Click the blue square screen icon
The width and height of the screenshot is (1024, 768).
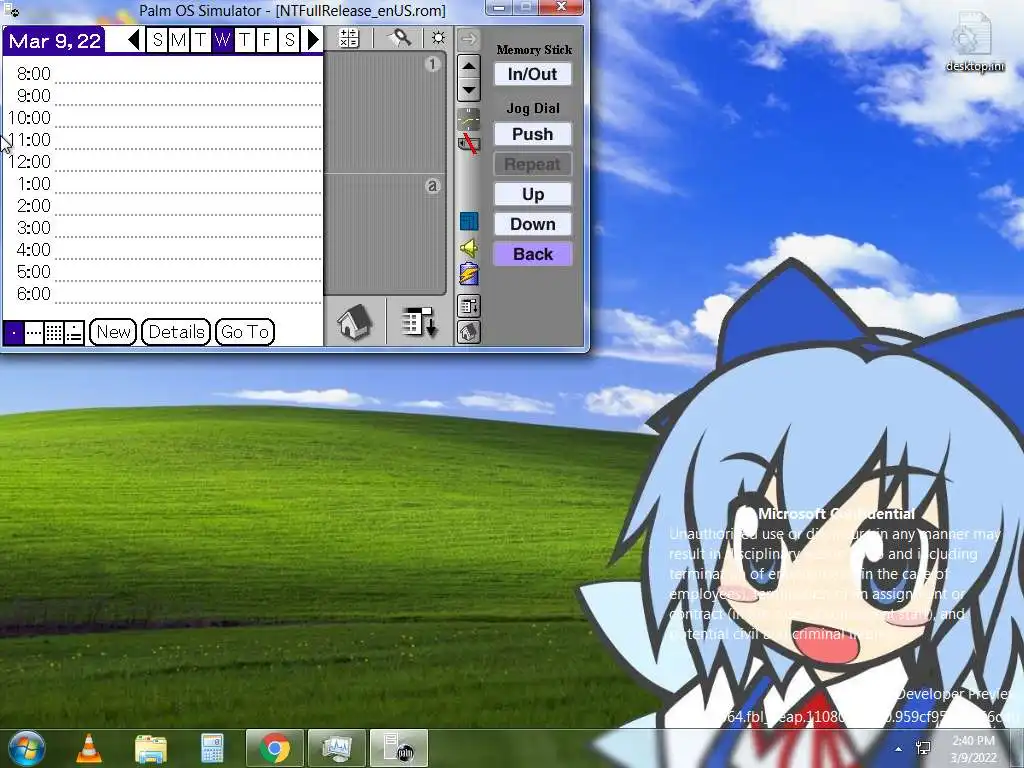[468, 221]
